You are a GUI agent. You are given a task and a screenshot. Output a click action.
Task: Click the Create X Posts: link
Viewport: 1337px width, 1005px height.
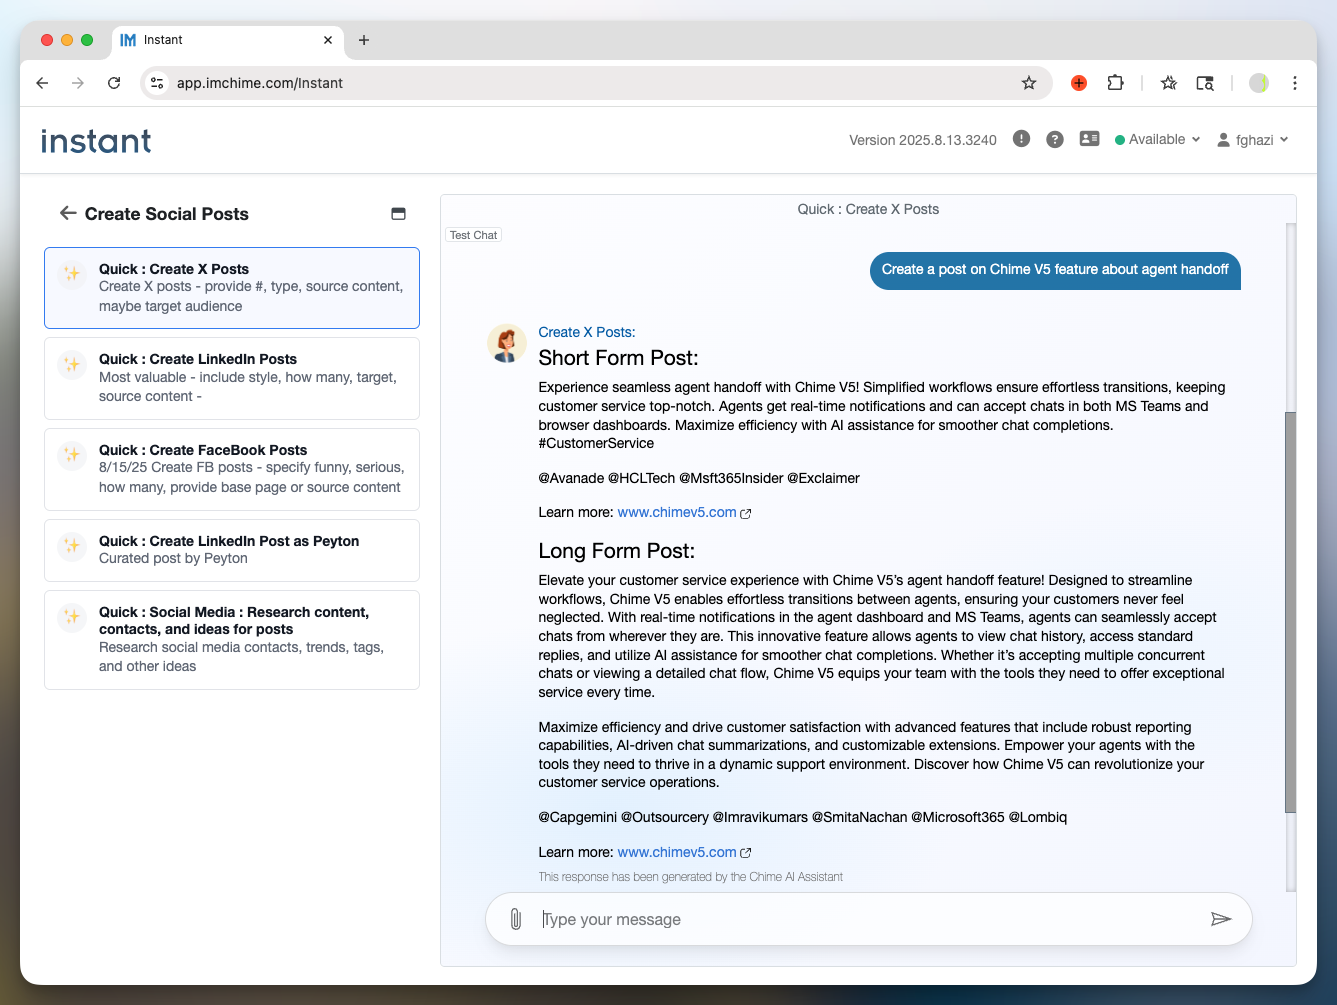tap(587, 332)
